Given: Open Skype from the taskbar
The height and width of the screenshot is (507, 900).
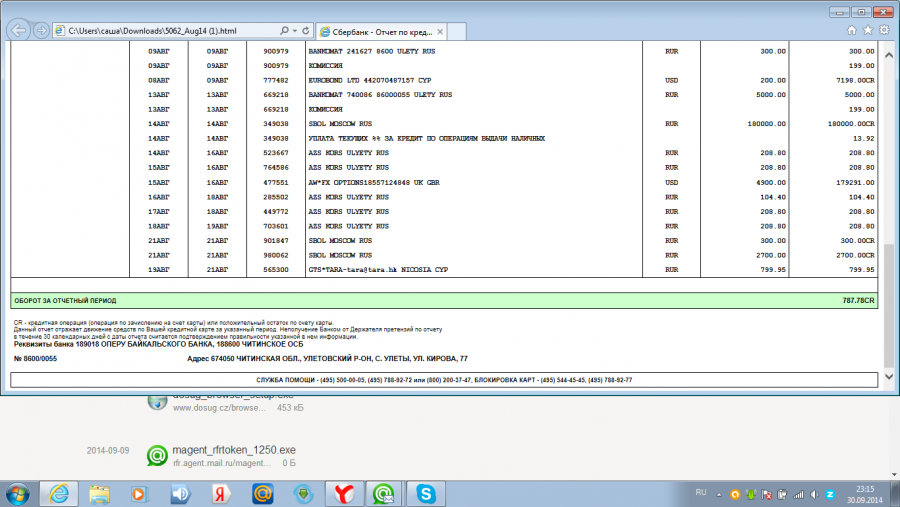Looking at the screenshot, I should (x=425, y=494).
